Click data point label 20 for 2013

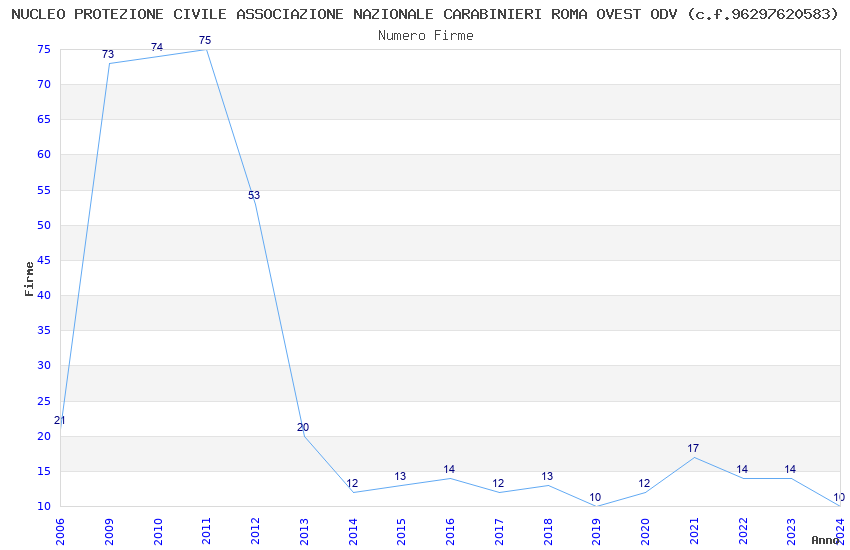click(302, 428)
